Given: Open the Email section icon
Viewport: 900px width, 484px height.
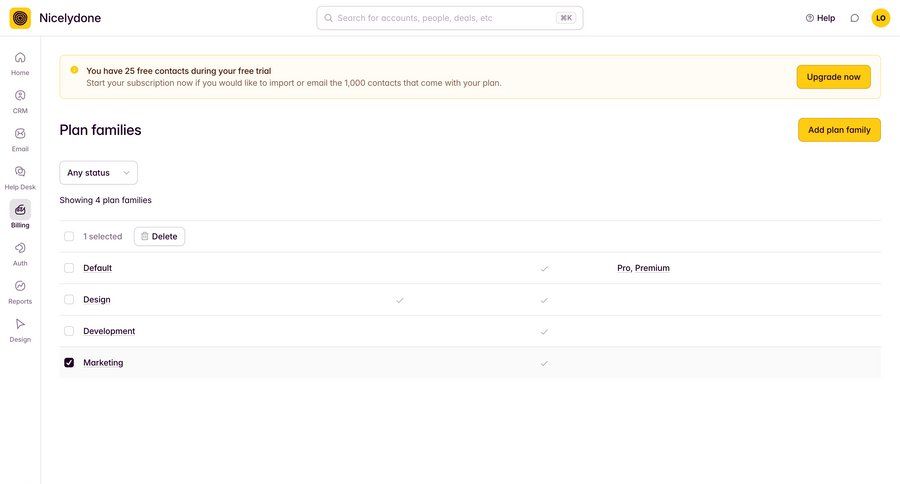Looking at the screenshot, I should tap(20, 134).
